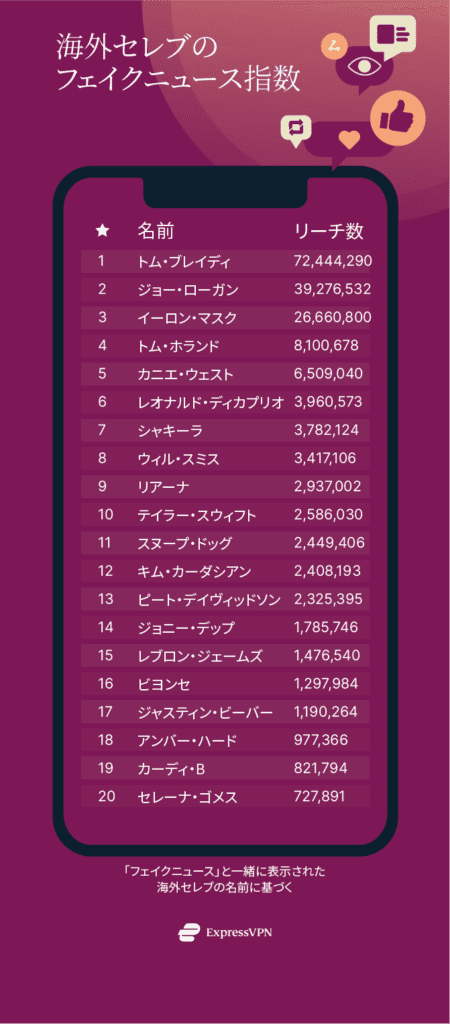Click the small orange share icon
450x1024 pixels.
(x=334, y=46)
